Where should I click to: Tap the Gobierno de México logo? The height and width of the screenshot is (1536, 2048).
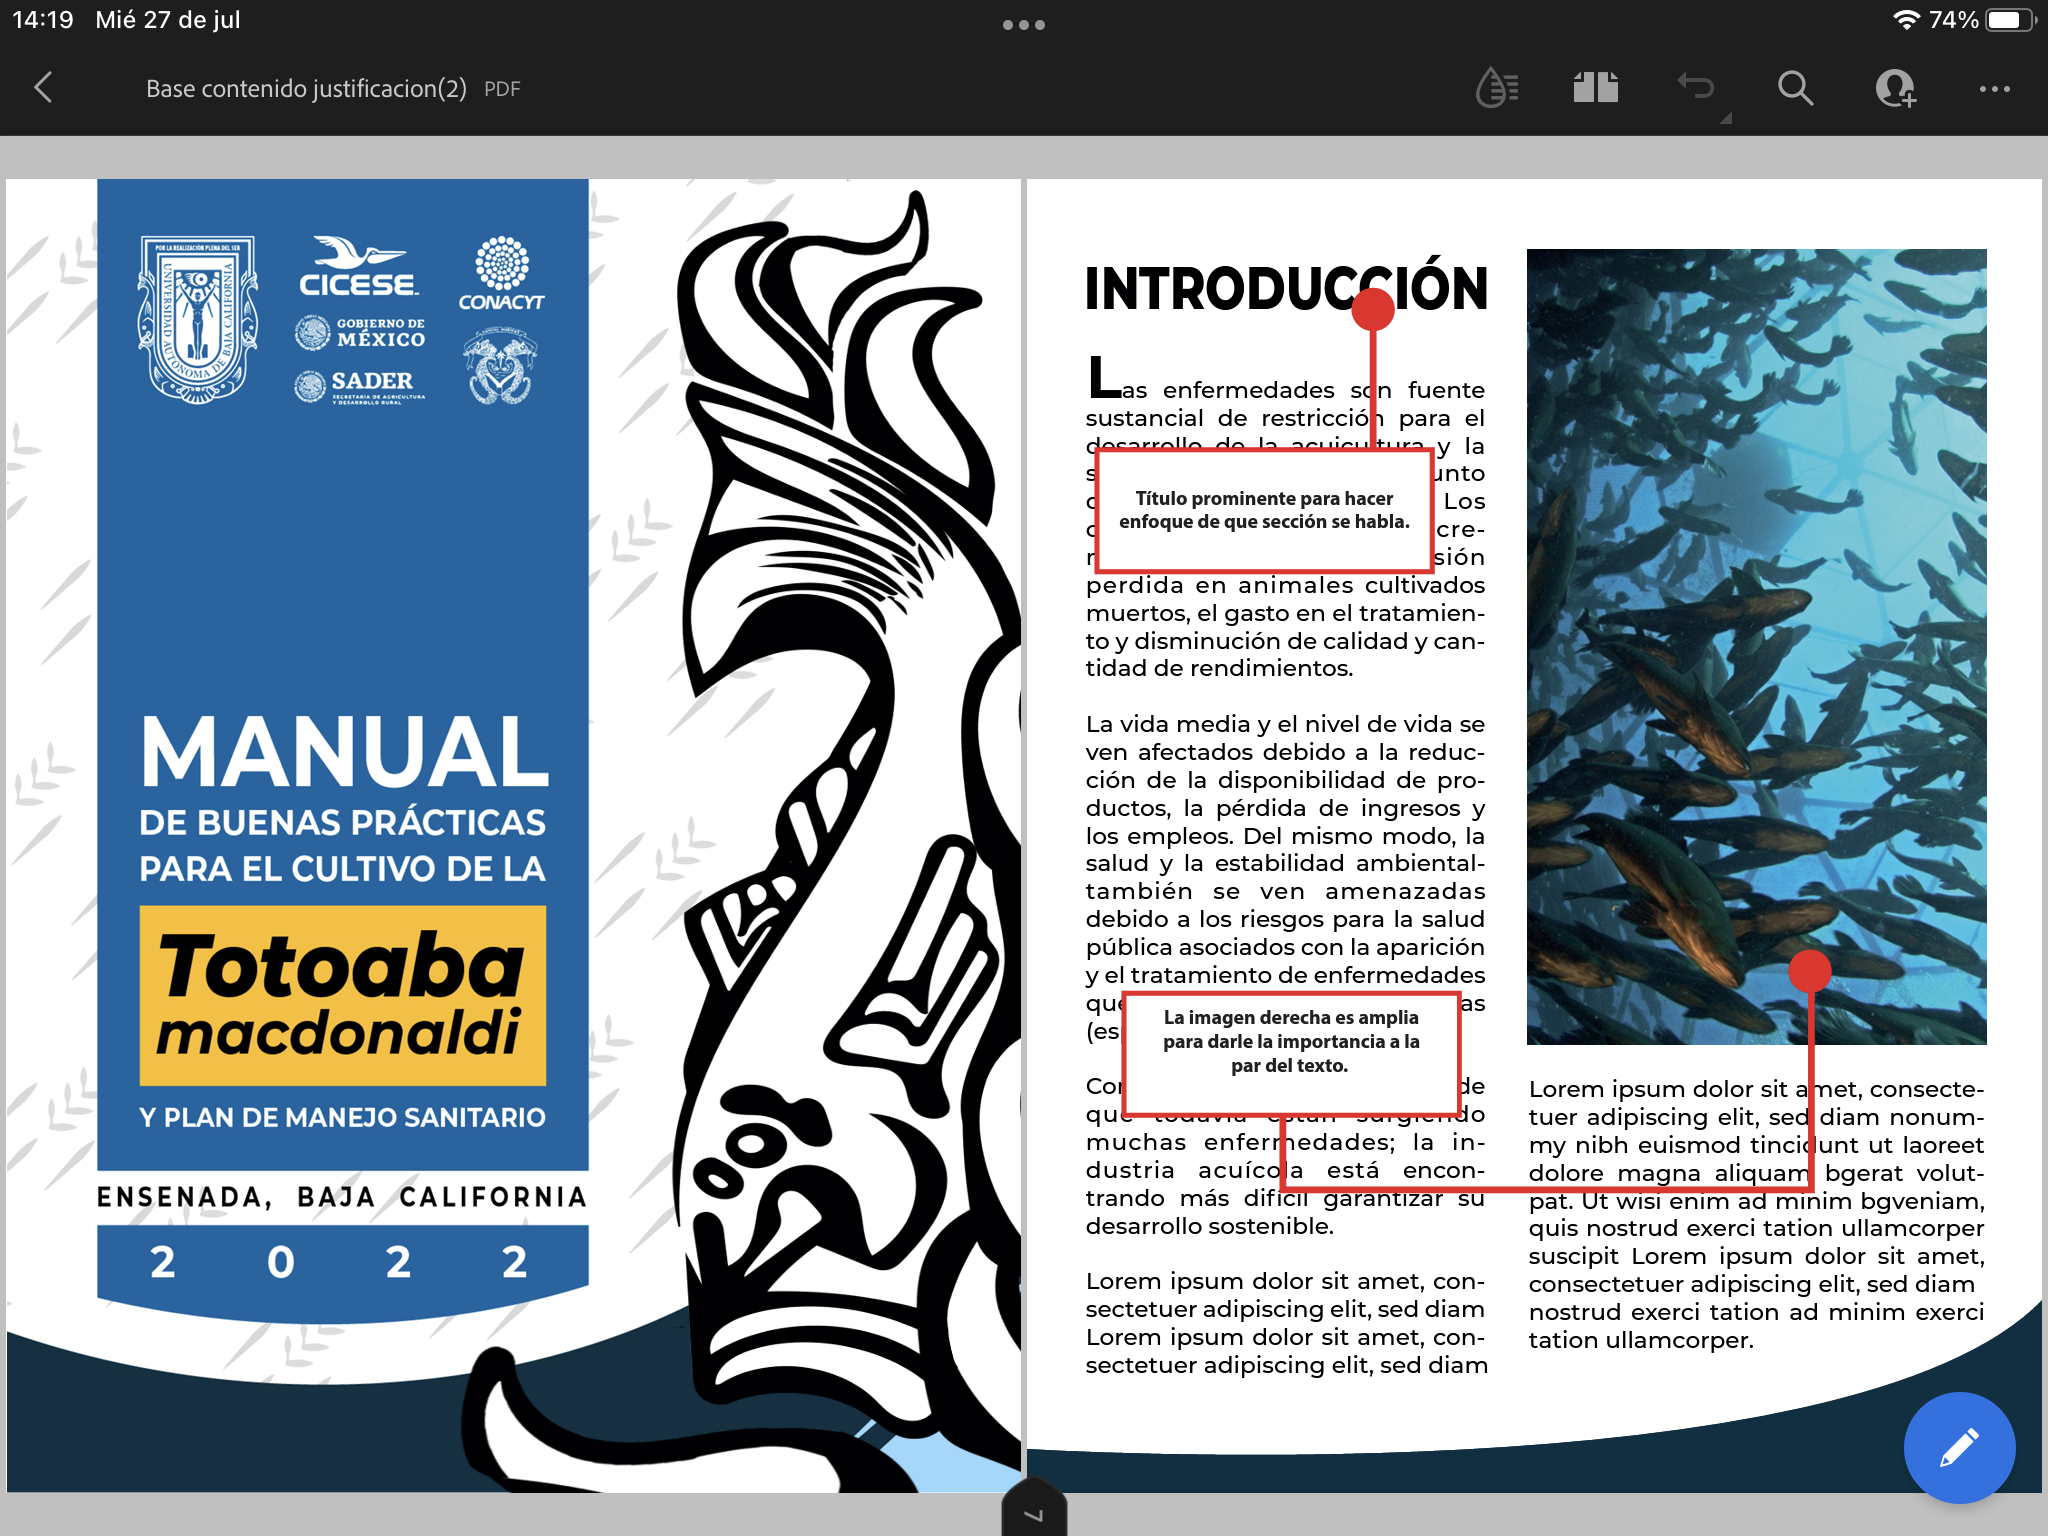pos(361,332)
